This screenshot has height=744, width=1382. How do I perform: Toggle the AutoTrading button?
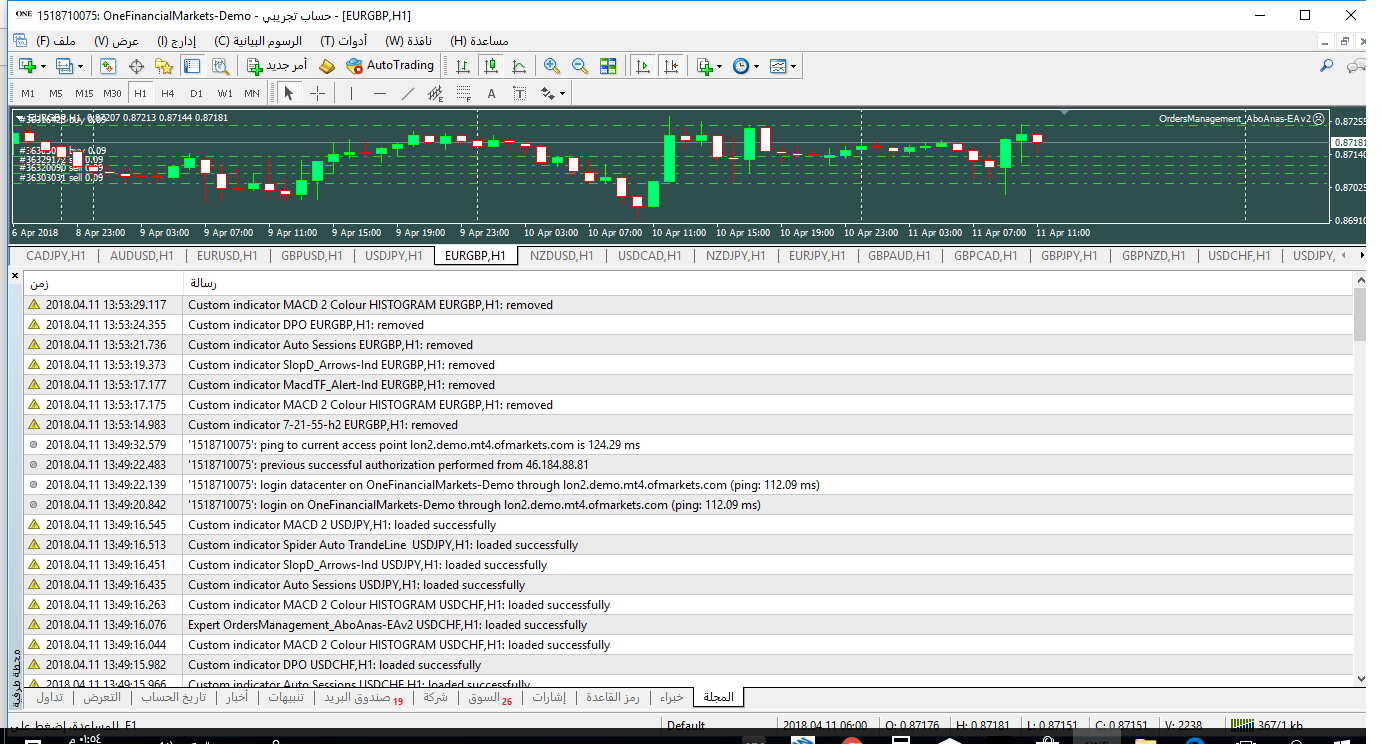pyautogui.click(x=390, y=66)
